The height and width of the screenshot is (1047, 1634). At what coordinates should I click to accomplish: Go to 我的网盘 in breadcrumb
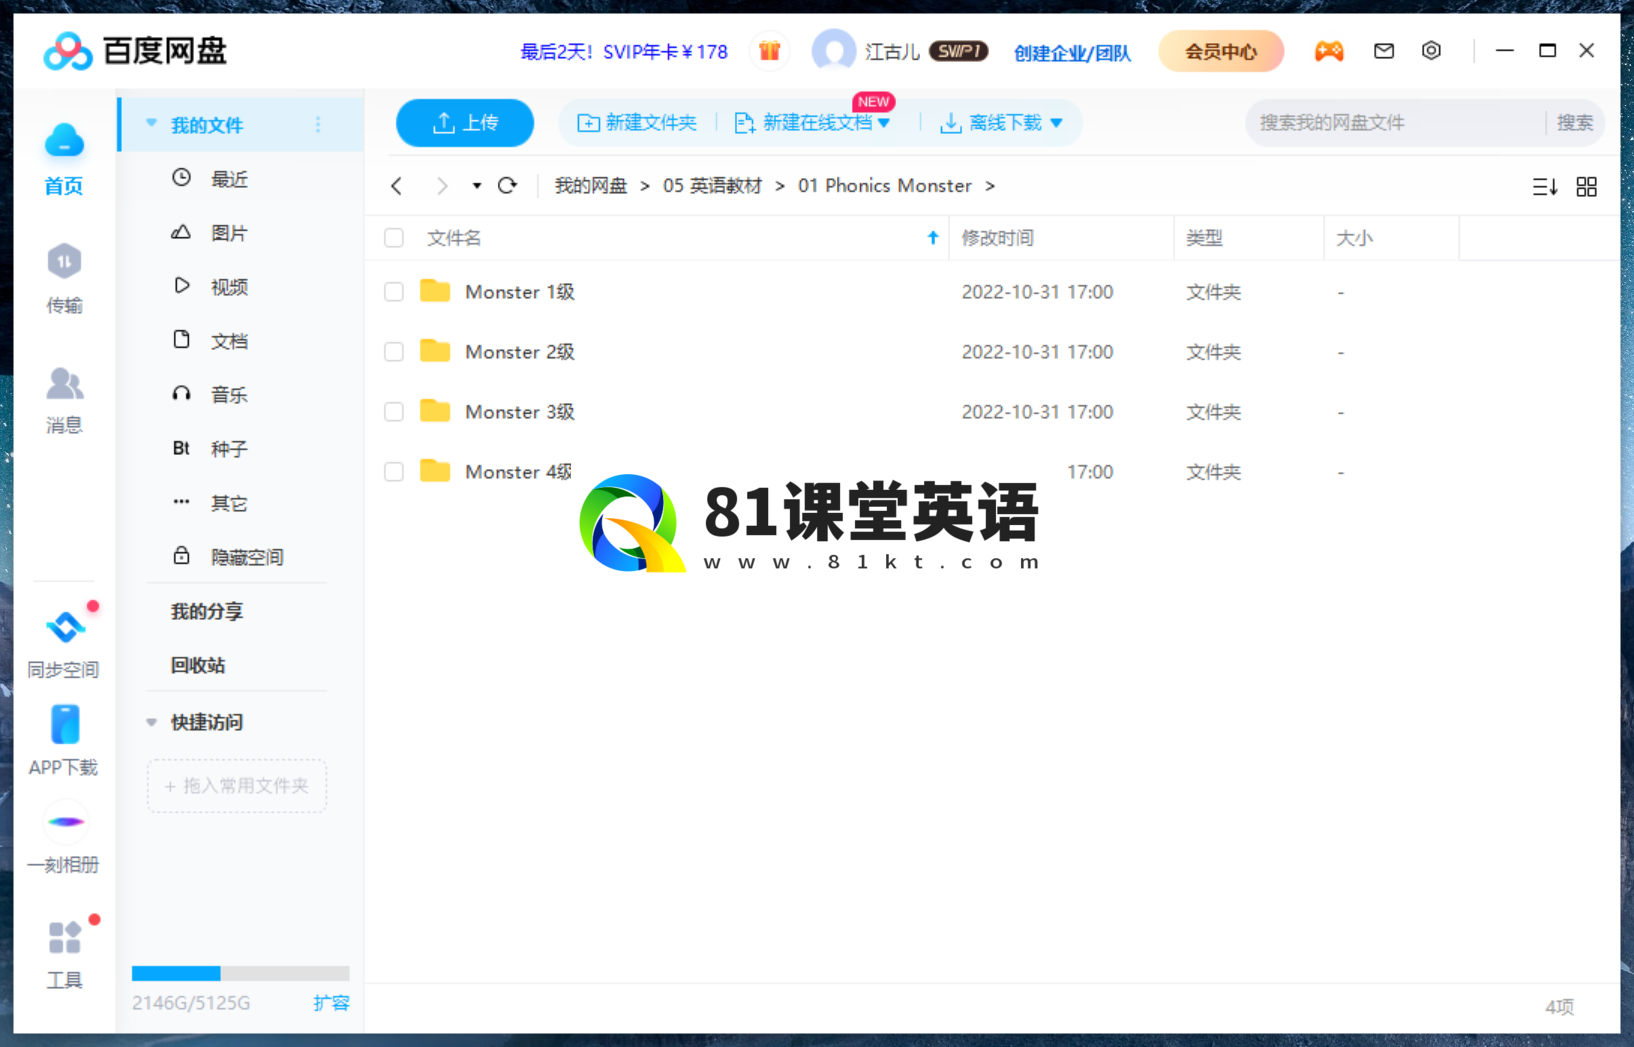pyautogui.click(x=591, y=186)
